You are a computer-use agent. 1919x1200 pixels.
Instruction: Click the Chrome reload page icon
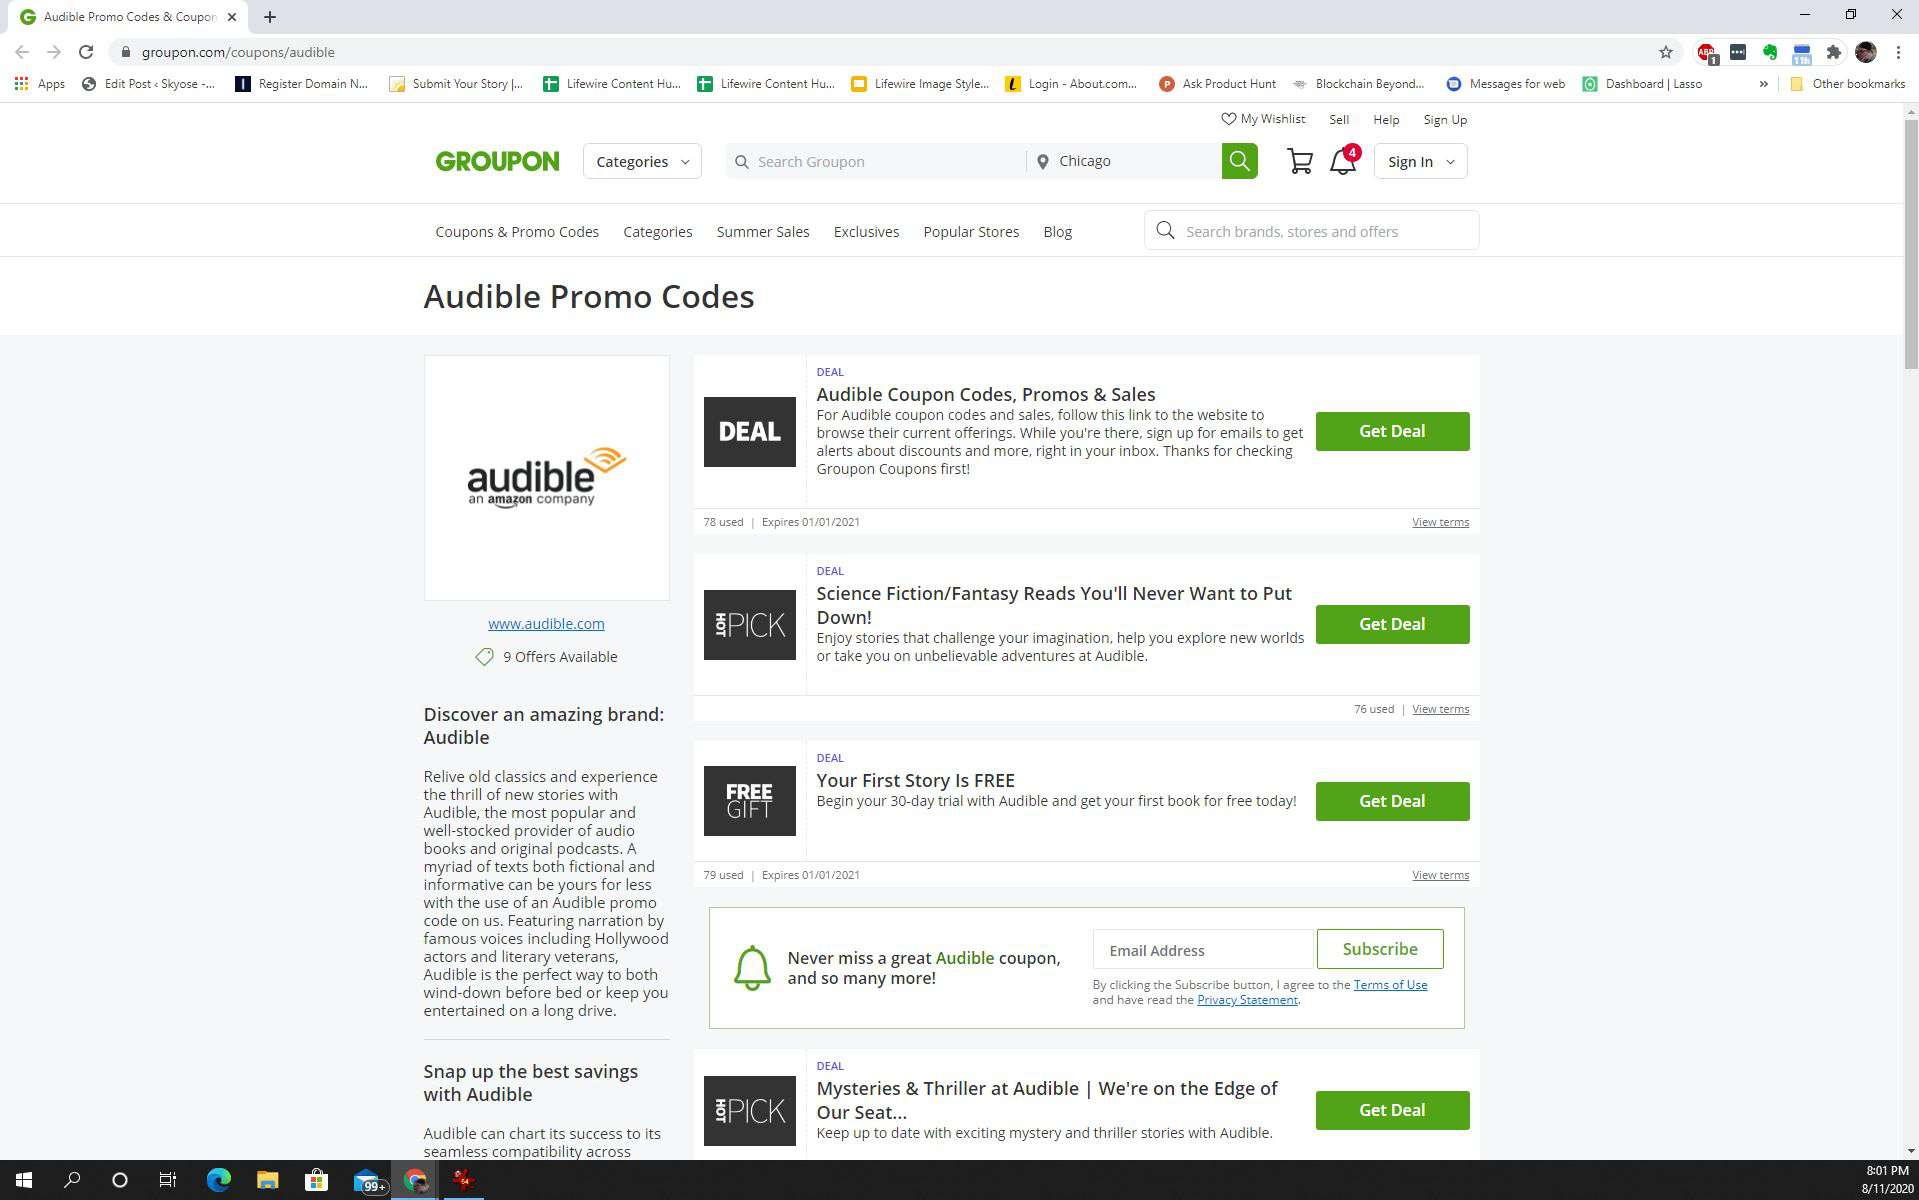(x=86, y=52)
